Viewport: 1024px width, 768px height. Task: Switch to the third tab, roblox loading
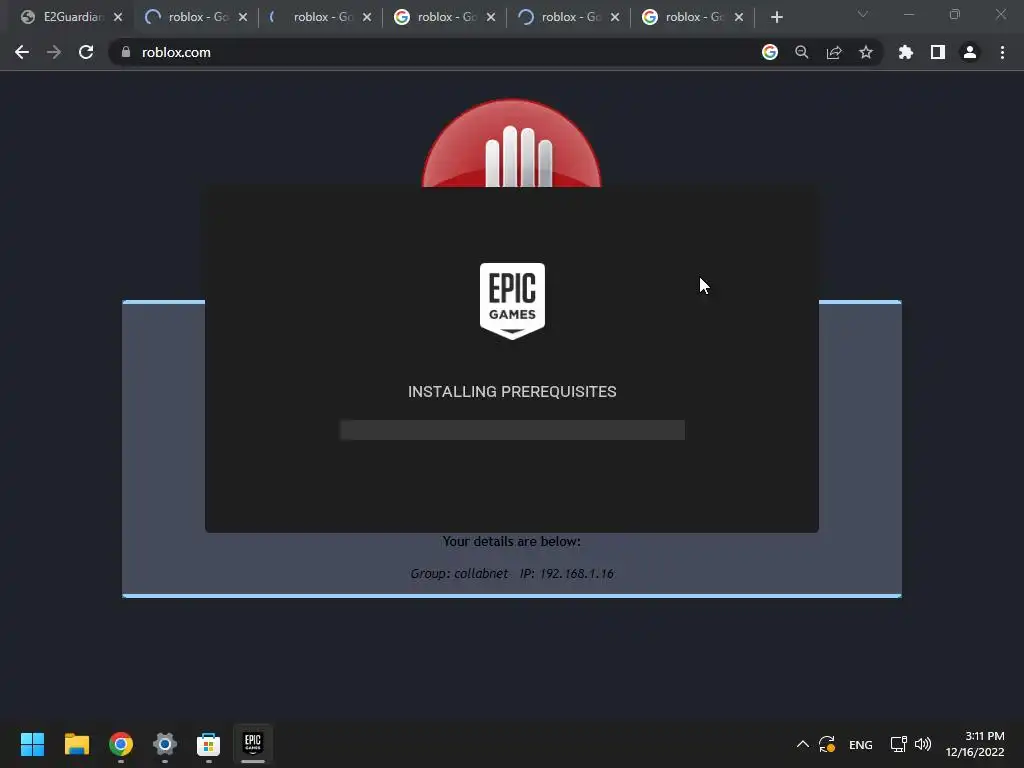[320, 17]
